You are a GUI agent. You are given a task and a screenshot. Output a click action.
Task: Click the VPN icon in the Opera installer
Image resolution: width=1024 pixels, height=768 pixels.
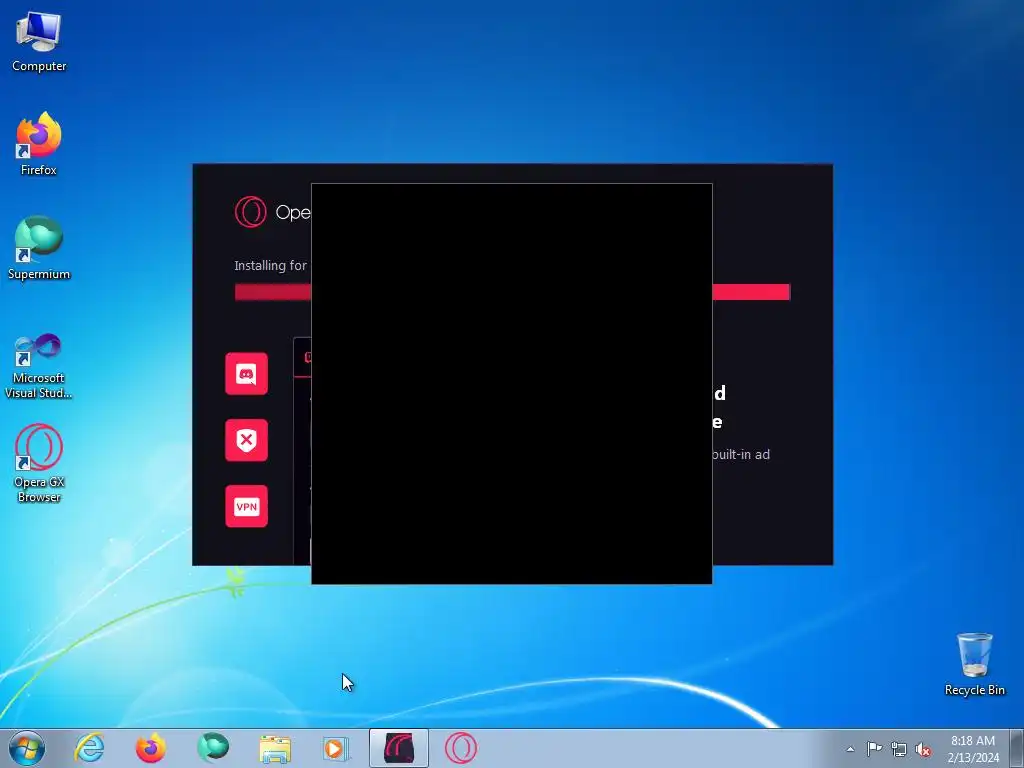[x=246, y=506]
